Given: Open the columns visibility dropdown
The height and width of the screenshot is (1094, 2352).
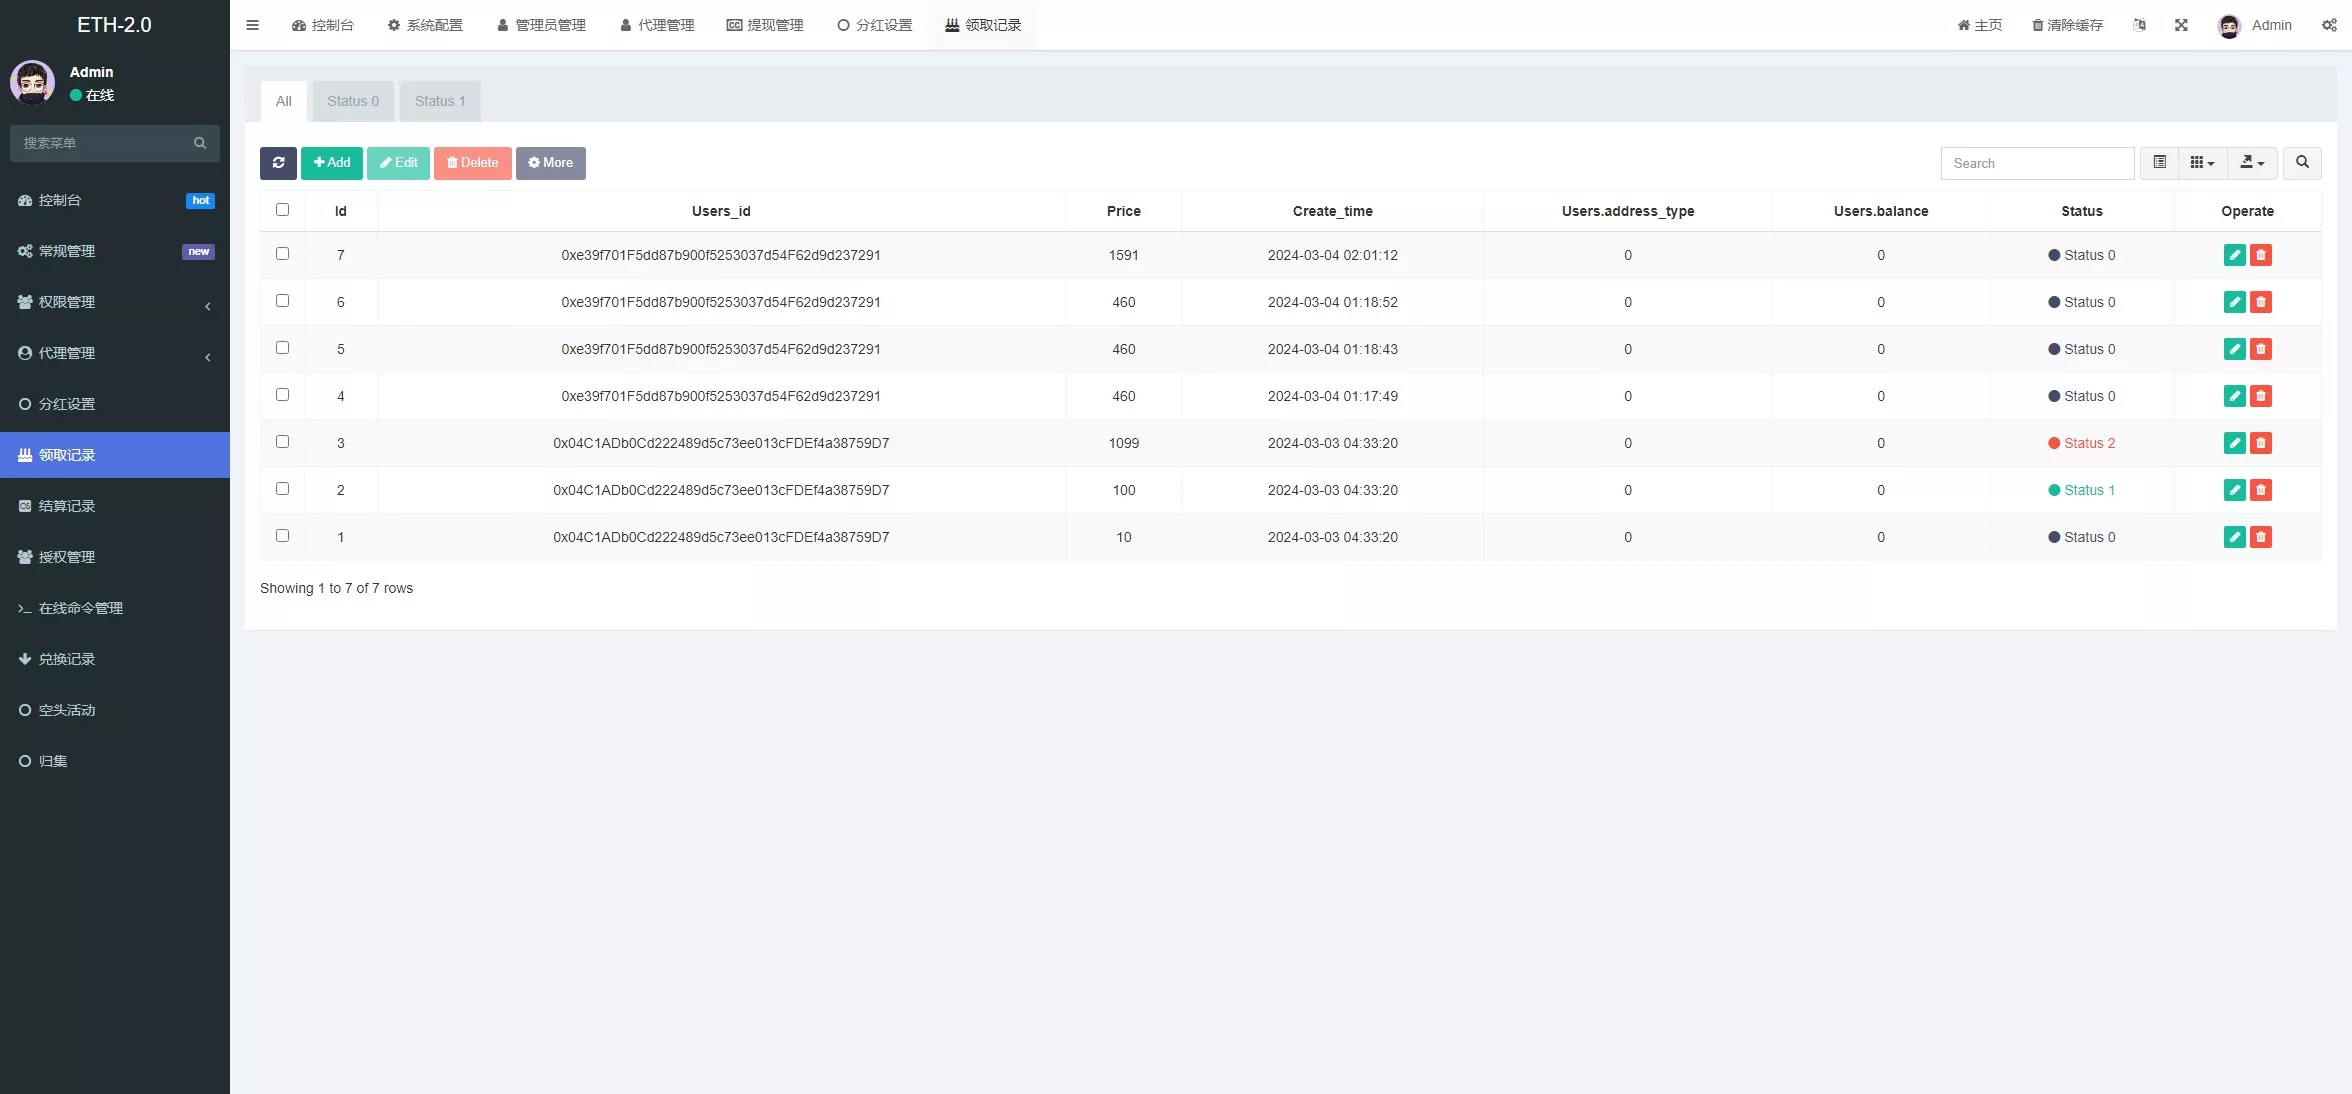Looking at the screenshot, I should click(2201, 163).
